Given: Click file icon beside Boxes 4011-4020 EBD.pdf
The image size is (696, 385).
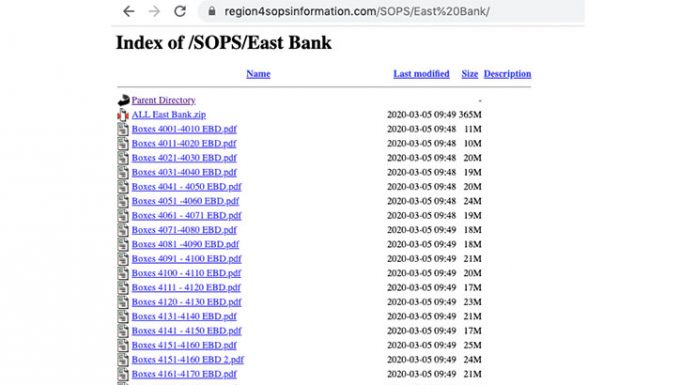Looking at the screenshot, I should pyautogui.click(x=123, y=143).
